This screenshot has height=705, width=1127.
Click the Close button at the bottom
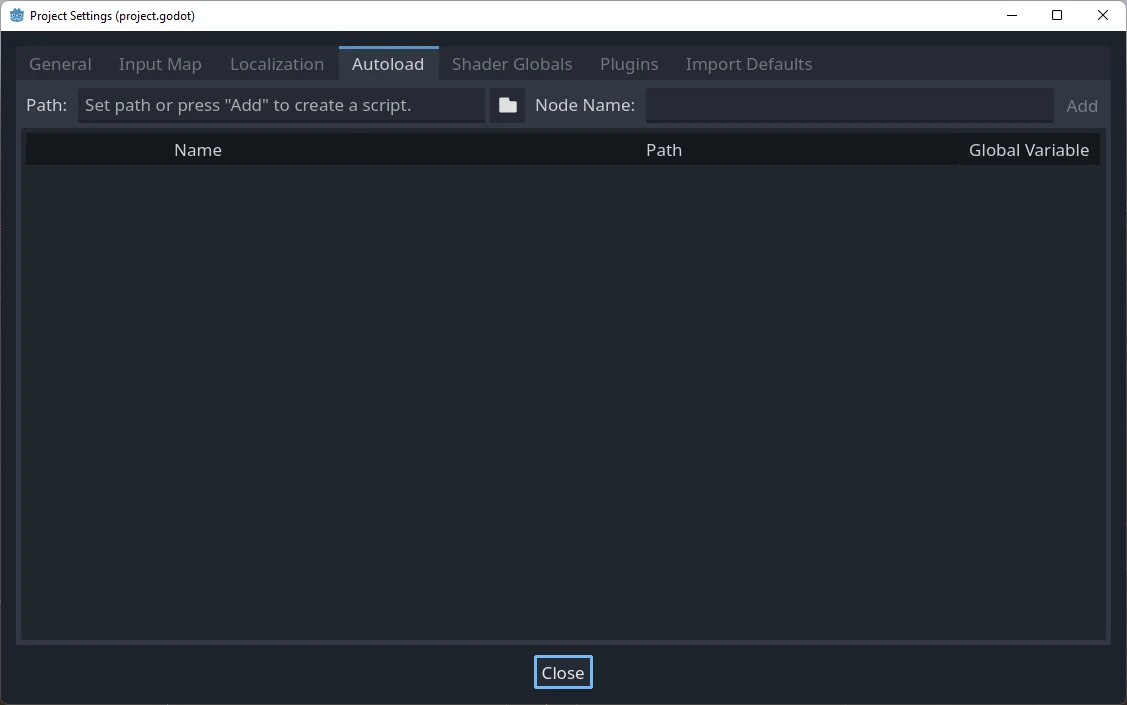pyautogui.click(x=562, y=672)
